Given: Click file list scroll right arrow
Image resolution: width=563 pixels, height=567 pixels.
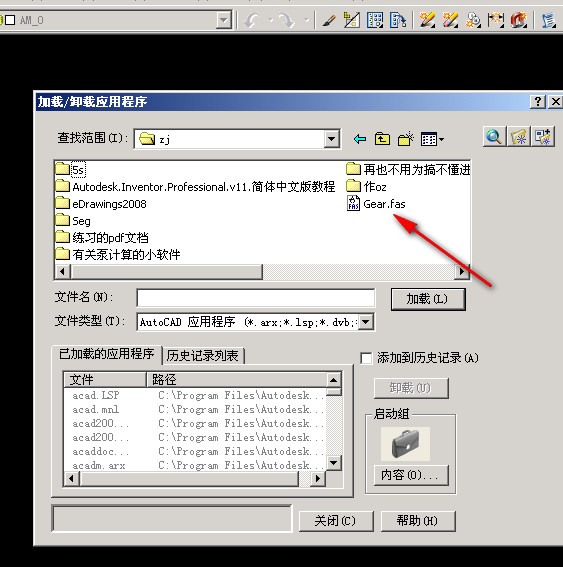Looking at the screenshot, I should pos(462,271).
